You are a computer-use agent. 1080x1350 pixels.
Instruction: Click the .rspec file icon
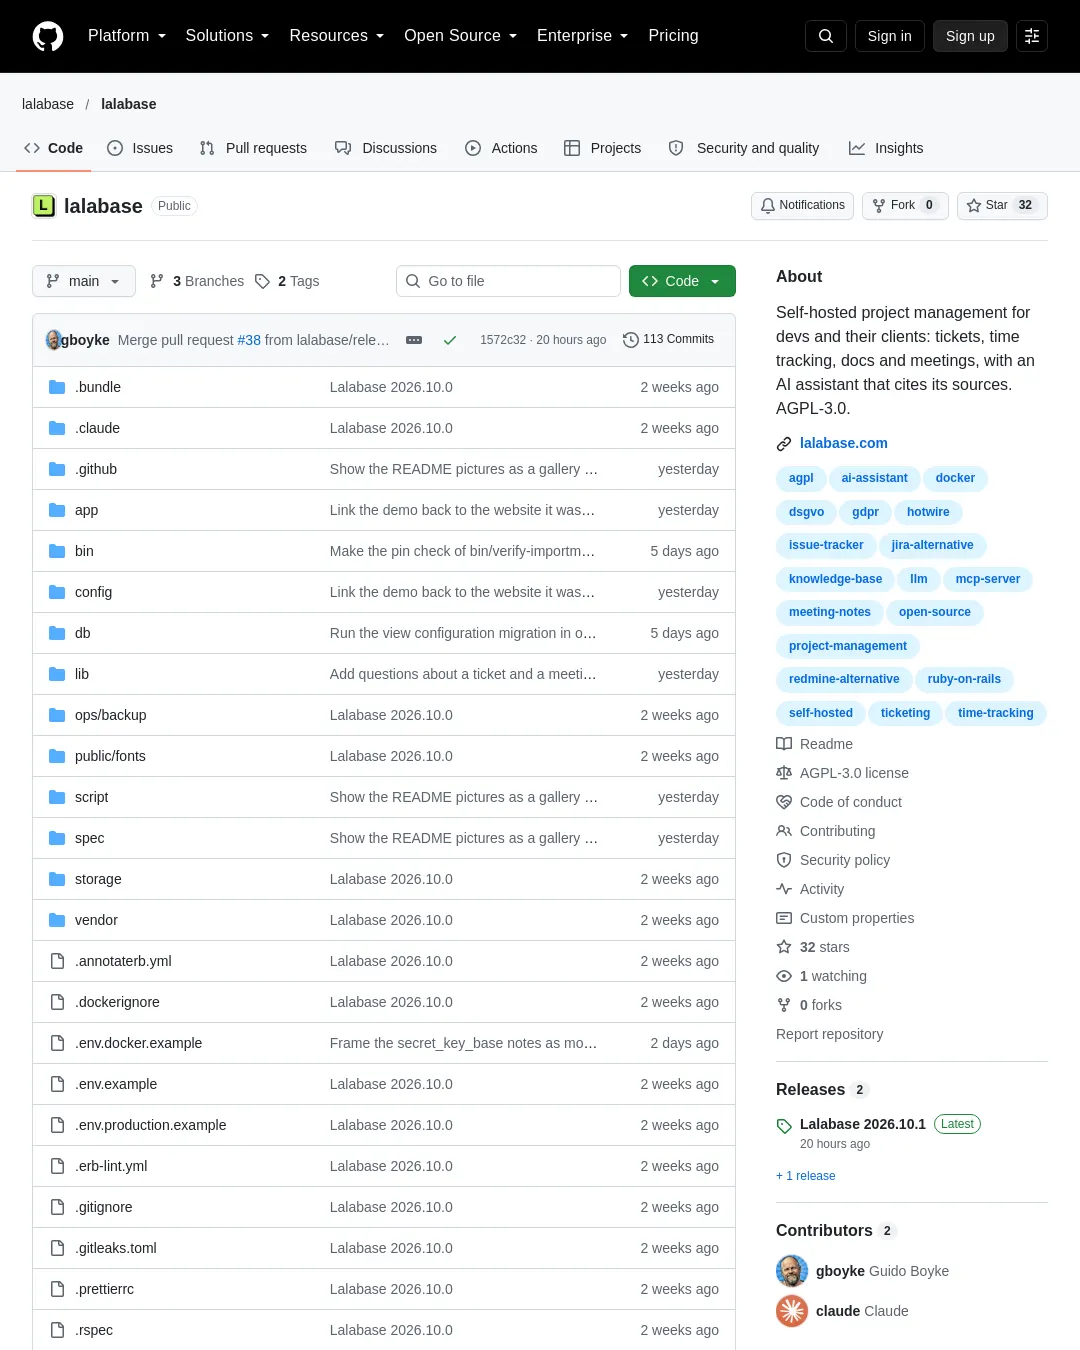tap(57, 1330)
